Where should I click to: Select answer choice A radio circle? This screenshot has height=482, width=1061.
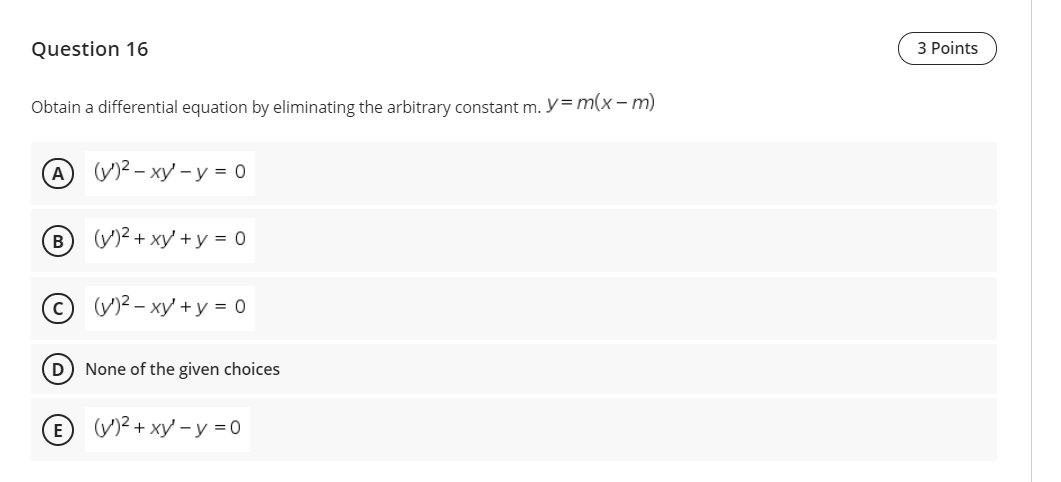point(58,174)
